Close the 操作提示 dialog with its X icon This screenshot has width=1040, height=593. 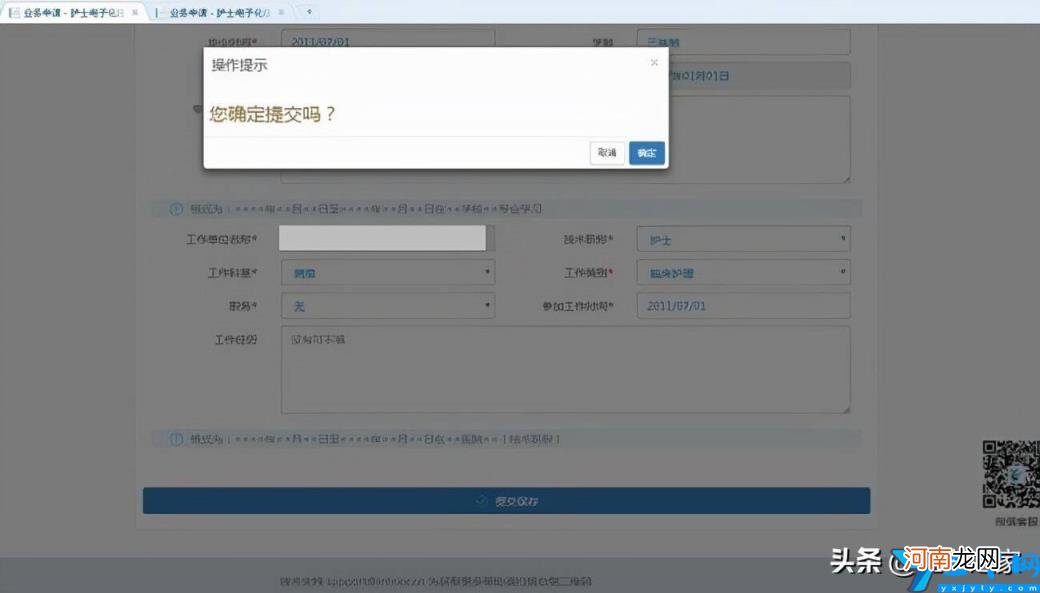coord(654,62)
